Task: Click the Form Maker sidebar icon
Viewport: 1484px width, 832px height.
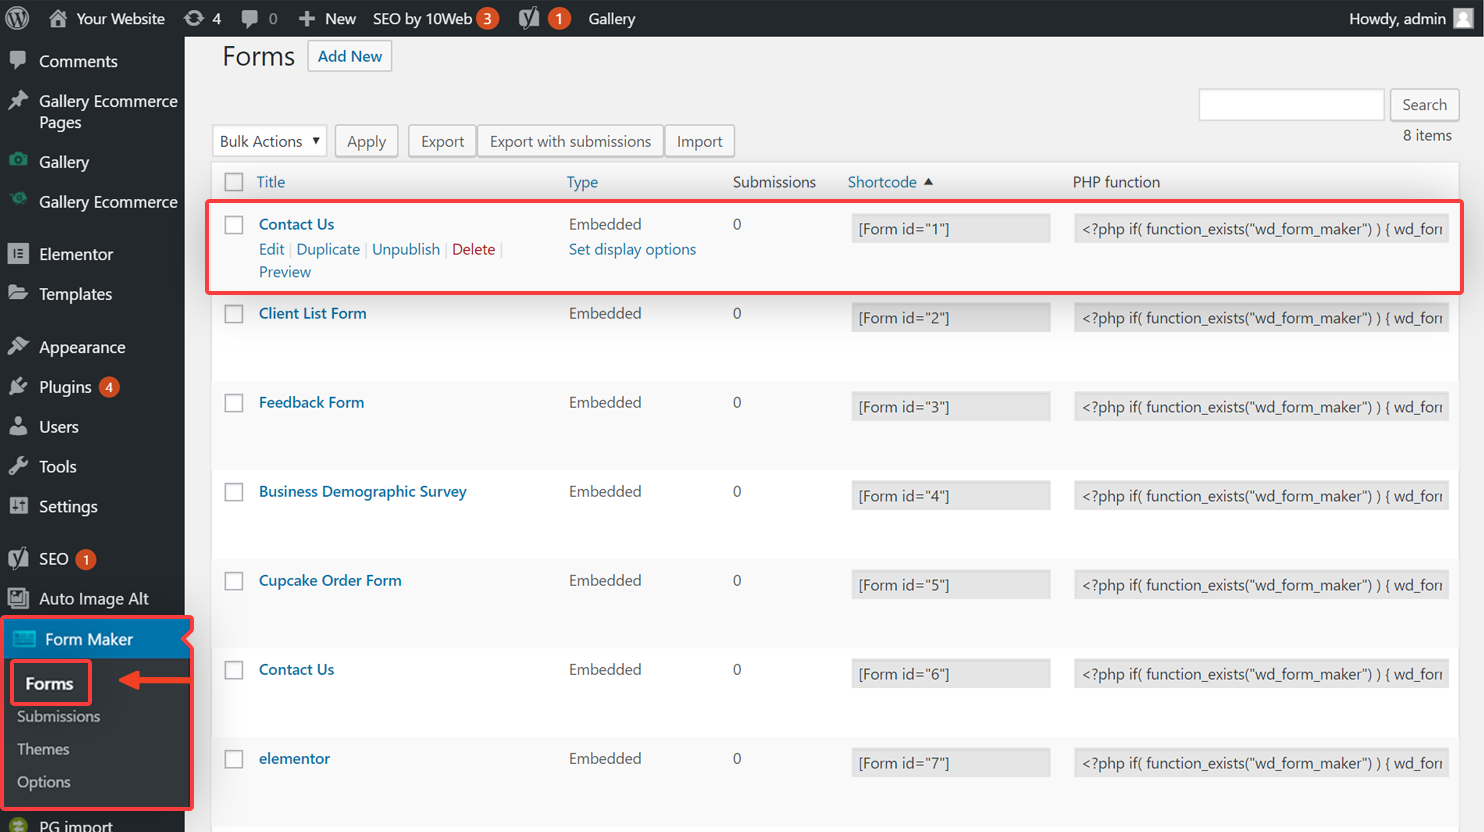Action: pyautogui.click(x=25, y=639)
